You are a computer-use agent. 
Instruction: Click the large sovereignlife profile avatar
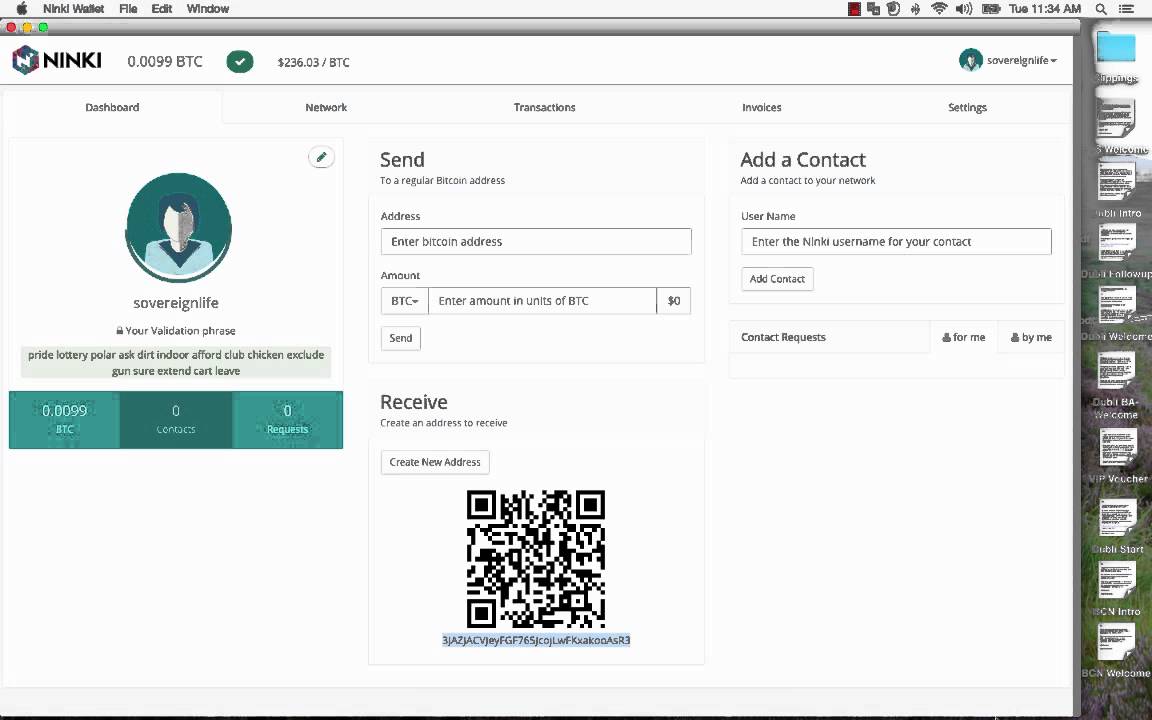click(x=179, y=227)
